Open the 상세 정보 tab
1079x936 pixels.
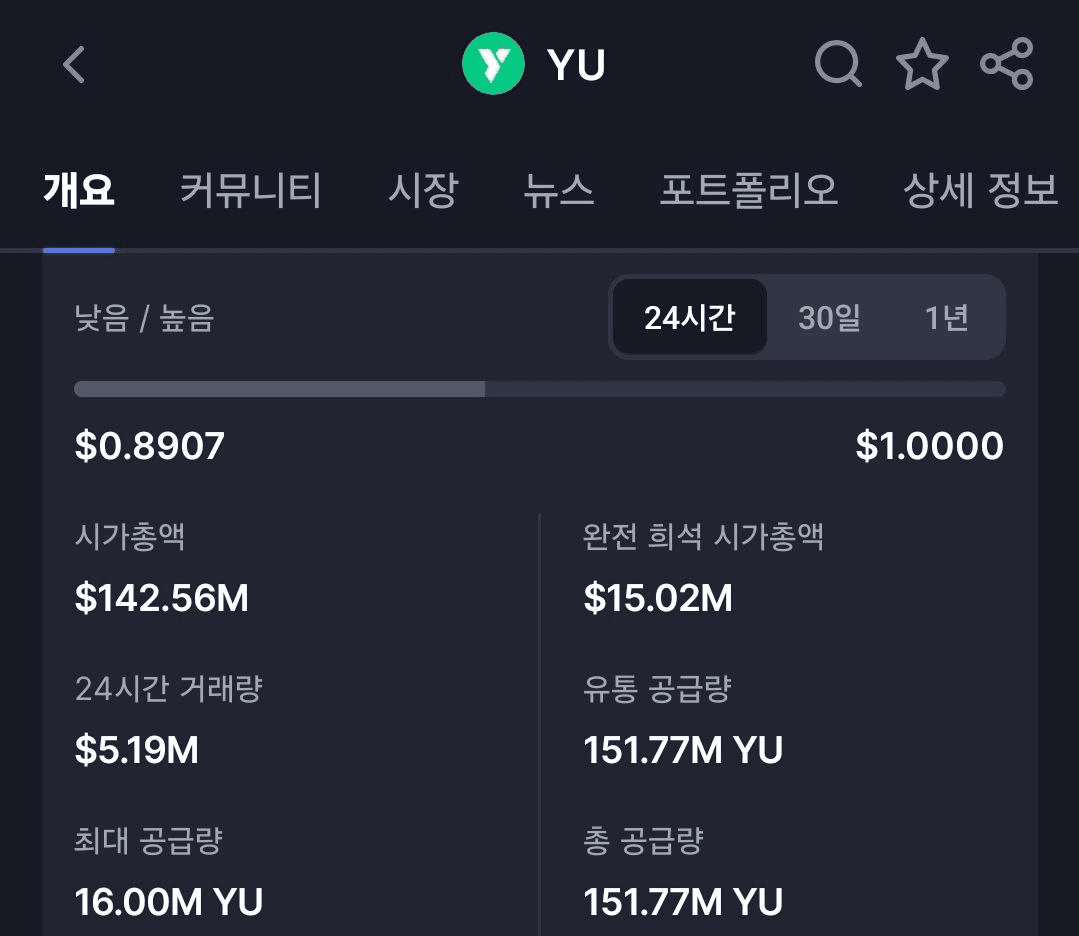[x=980, y=191]
